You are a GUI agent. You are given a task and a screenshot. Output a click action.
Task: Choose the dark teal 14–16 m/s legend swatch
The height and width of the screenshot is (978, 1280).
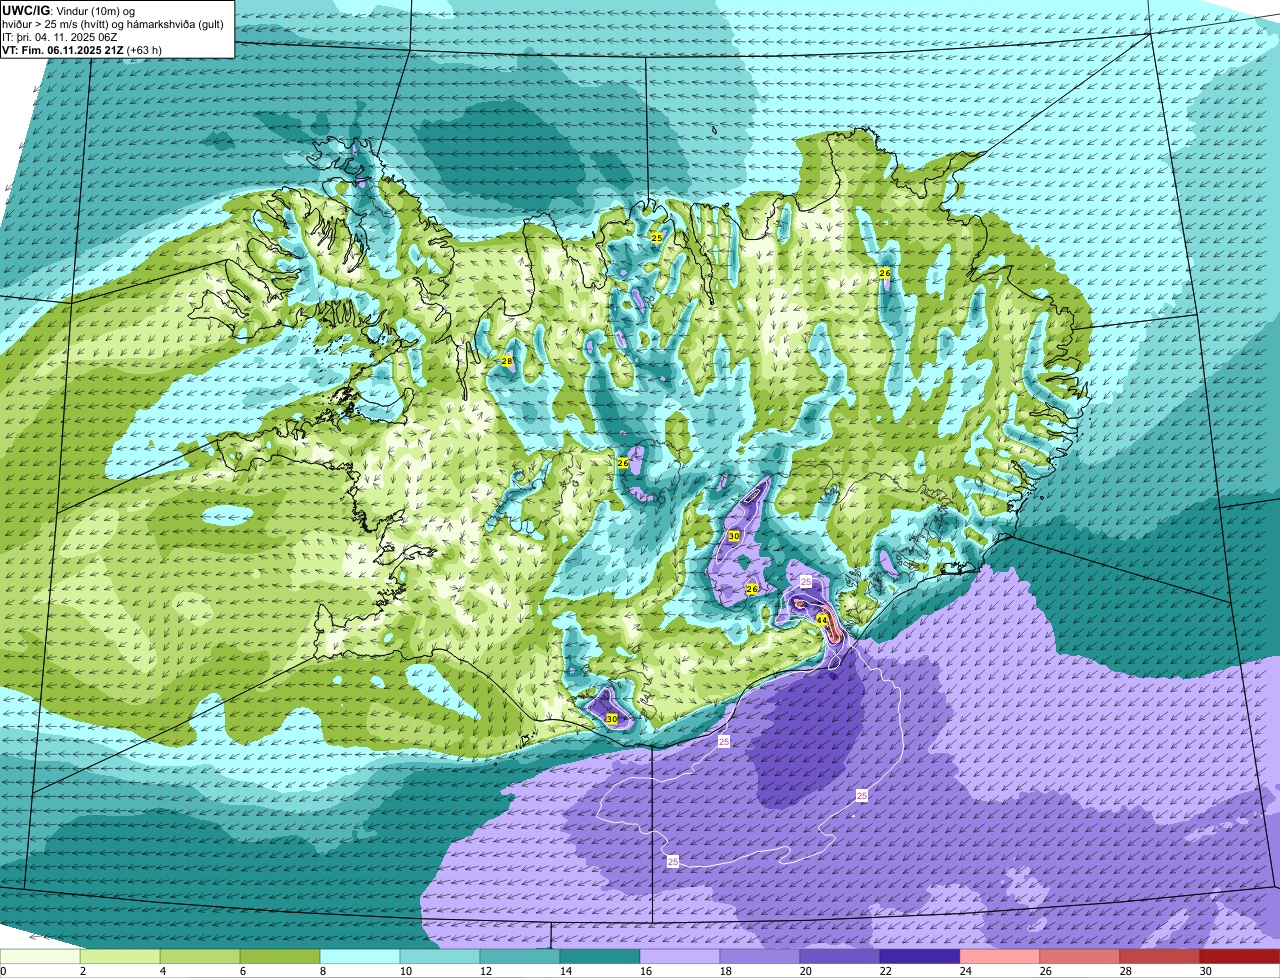point(600,957)
